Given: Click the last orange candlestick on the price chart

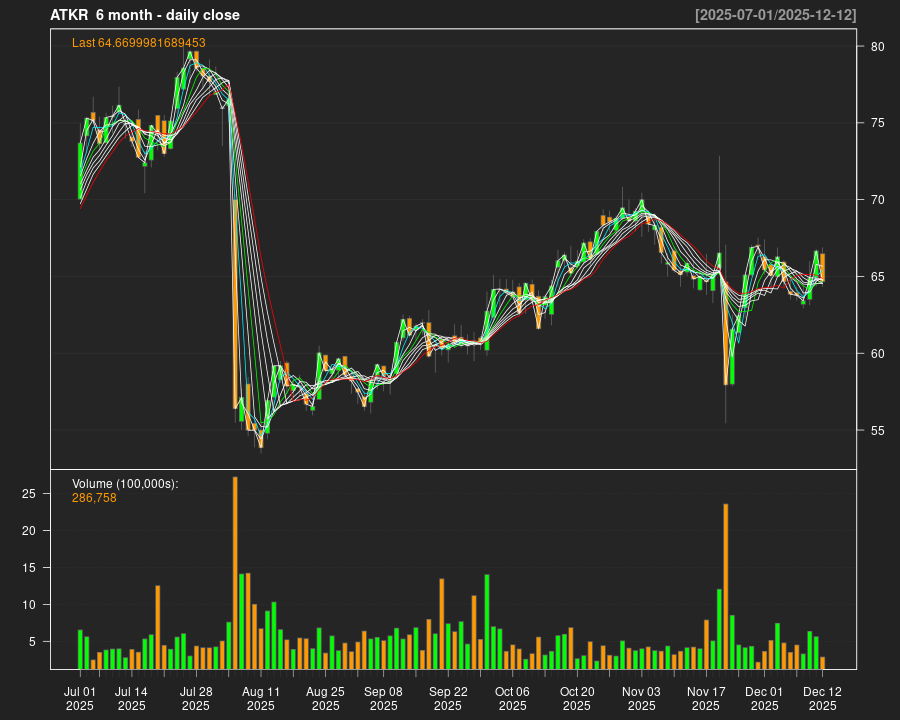Looking at the screenshot, I should pyautogui.click(x=822, y=267).
